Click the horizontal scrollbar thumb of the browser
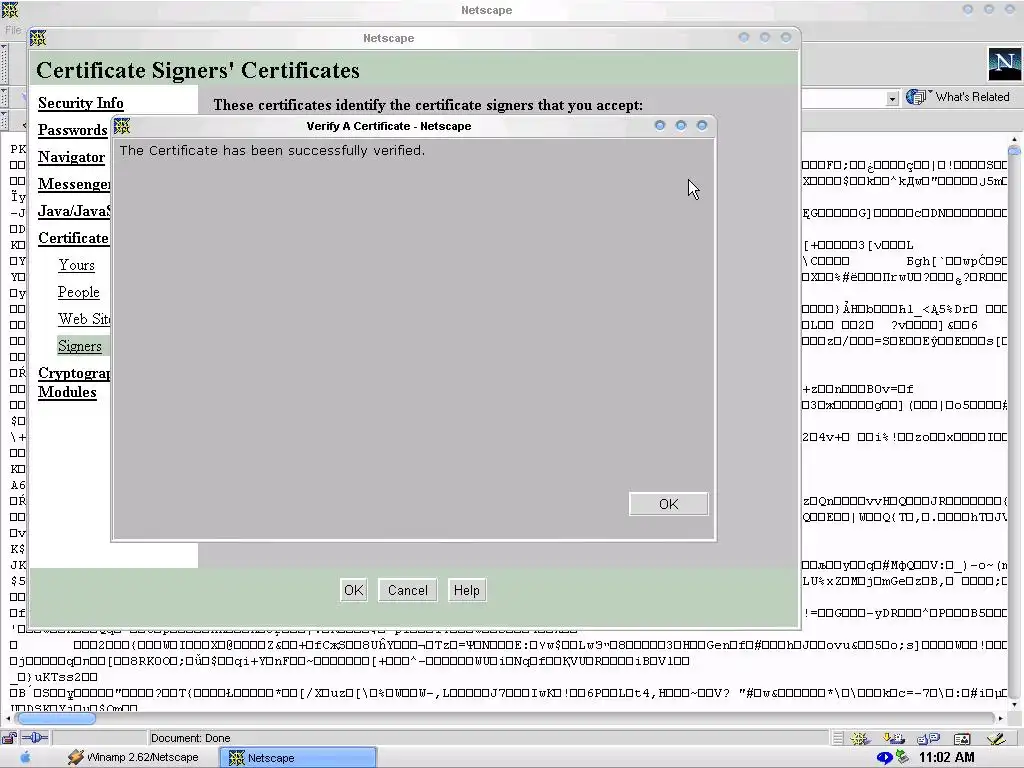Screen dimensions: 1024x768 [x=56, y=718]
